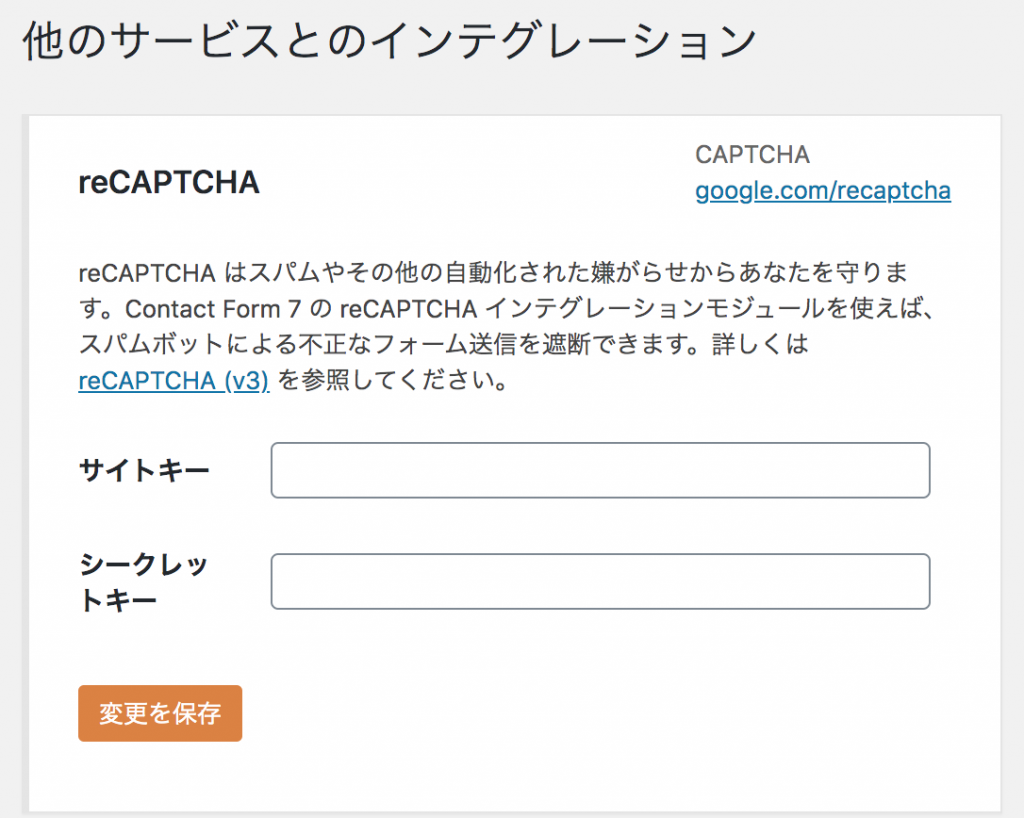The image size is (1024, 818).
Task: Click the gray CAPTCHA category label
Action: click(x=752, y=155)
